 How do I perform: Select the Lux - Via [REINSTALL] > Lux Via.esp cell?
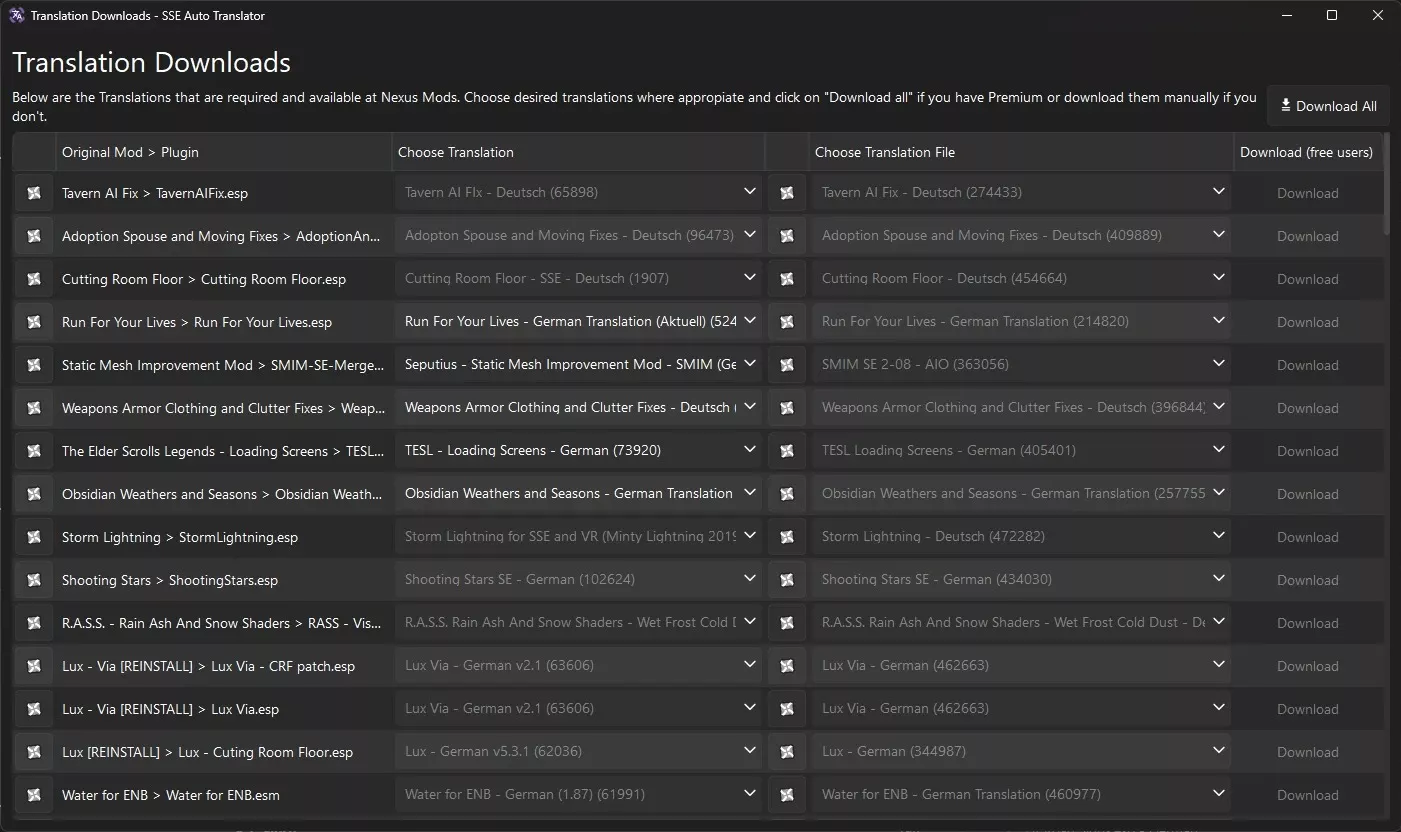tap(223, 709)
